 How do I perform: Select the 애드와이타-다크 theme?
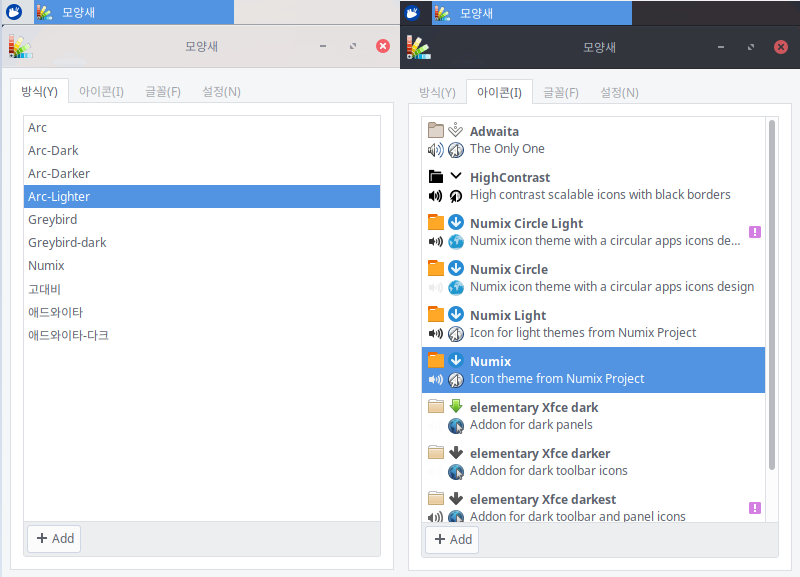pos(202,335)
